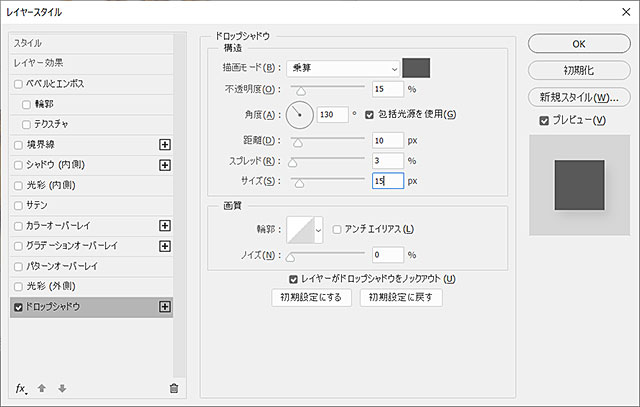Select スタイル in the left list
640x407 pixels.
(91, 43)
